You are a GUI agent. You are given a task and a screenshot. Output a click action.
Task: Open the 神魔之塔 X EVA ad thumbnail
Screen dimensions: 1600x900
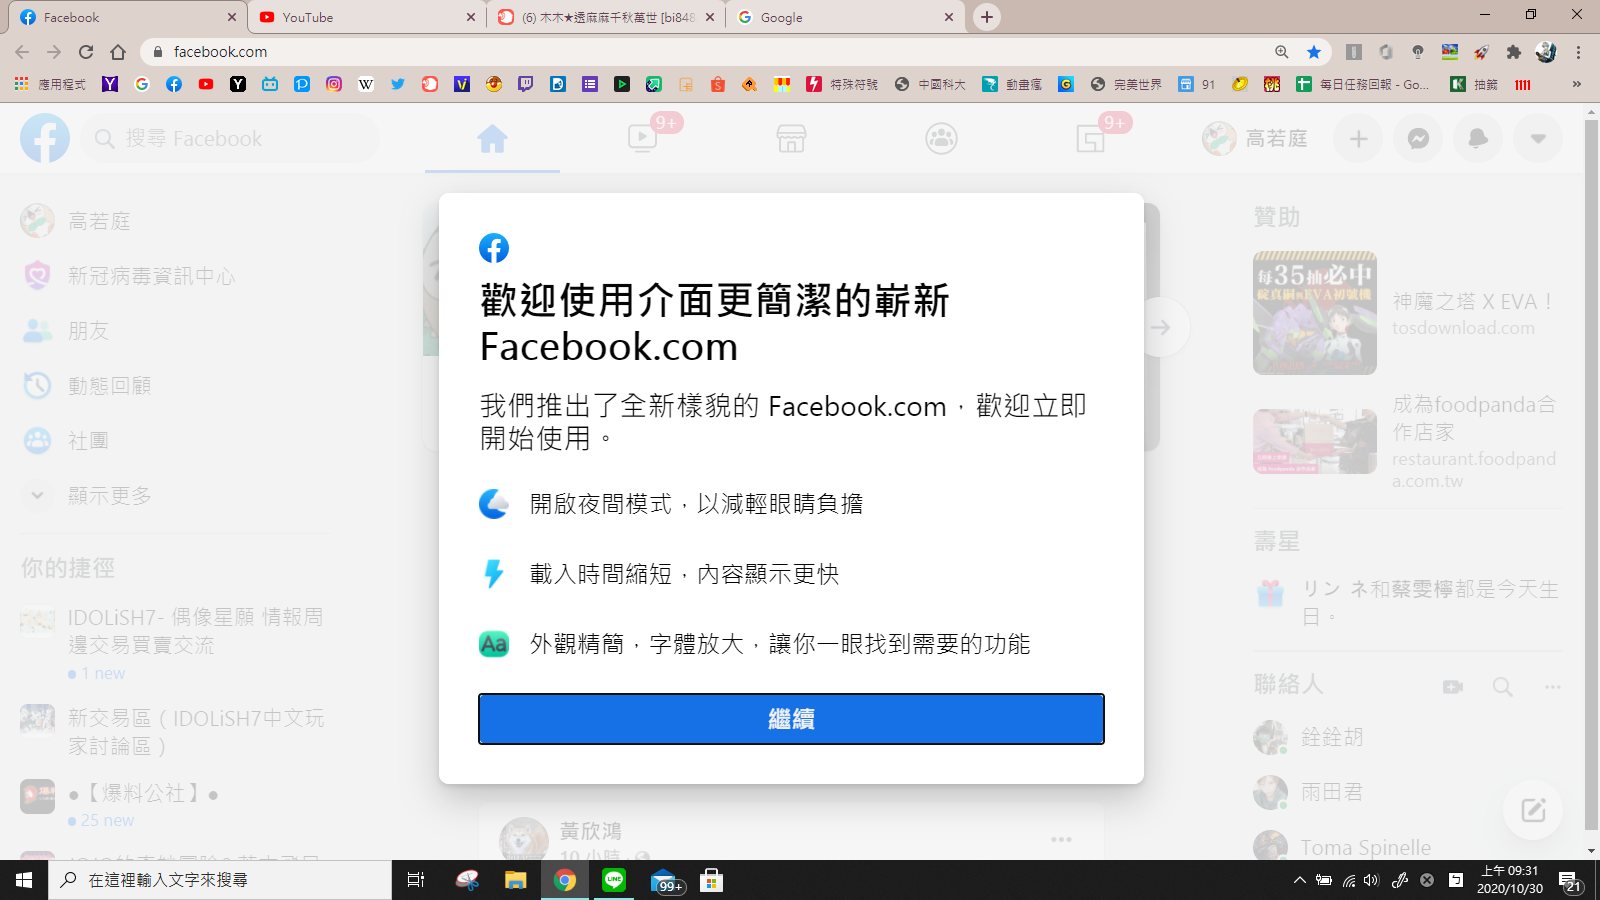click(x=1315, y=313)
